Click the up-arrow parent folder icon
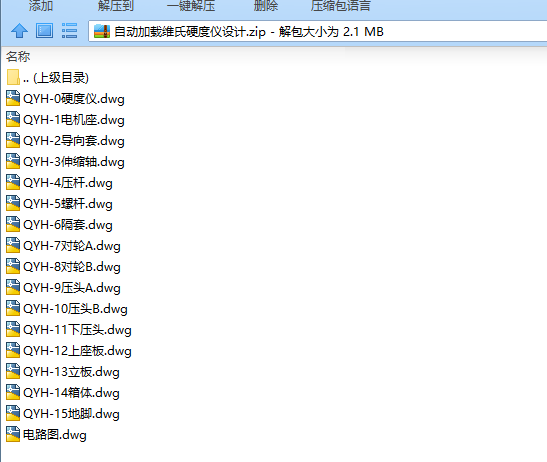Image resolution: width=547 pixels, height=462 pixels. point(20,31)
